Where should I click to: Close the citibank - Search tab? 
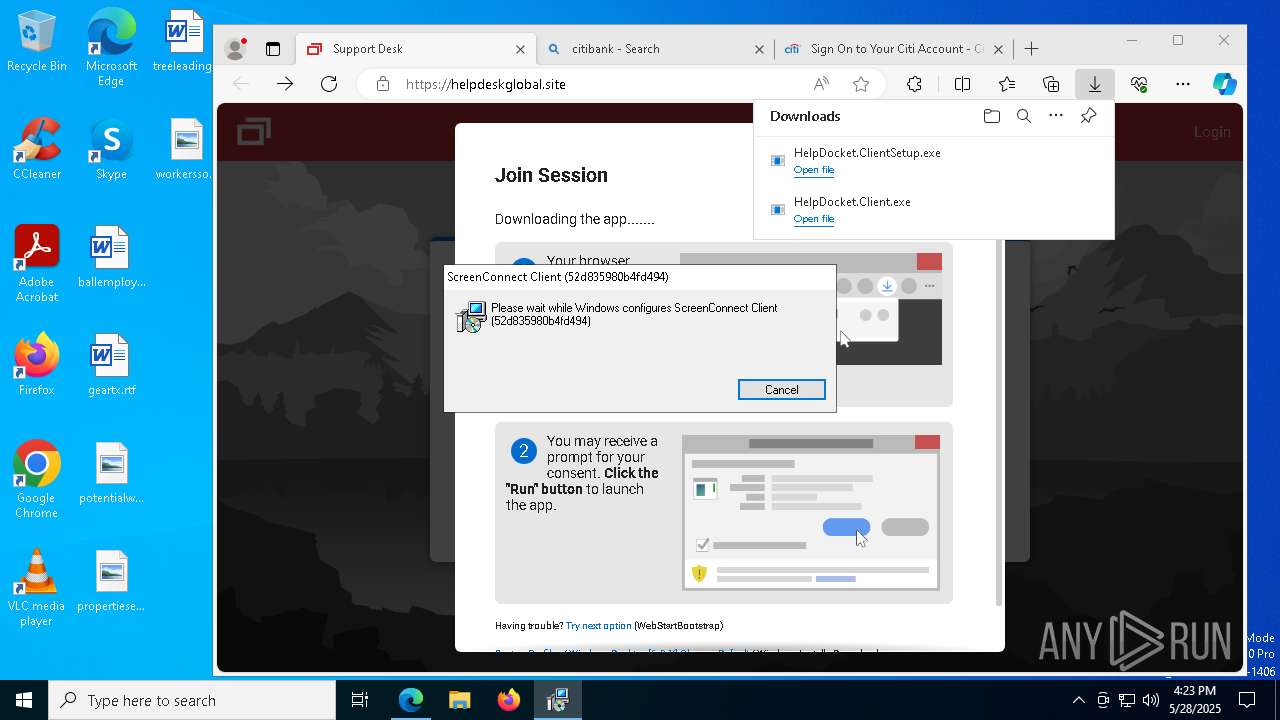(759, 49)
